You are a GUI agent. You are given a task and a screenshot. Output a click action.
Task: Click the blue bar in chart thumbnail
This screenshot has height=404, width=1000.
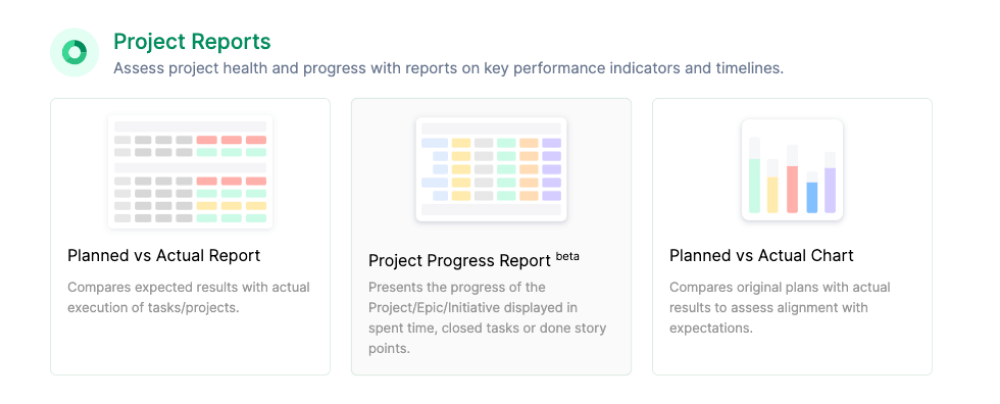point(811,197)
